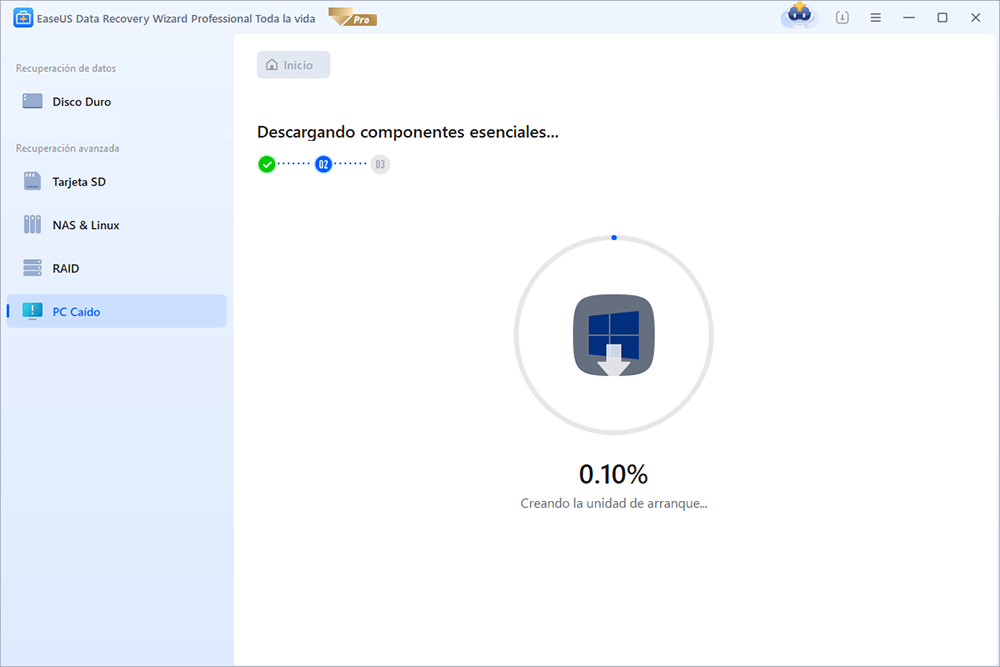The width and height of the screenshot is (1000, 667).
Task: Click the RAID stacked drives icon
Action: pyautogui.click(x=33, y=268)
